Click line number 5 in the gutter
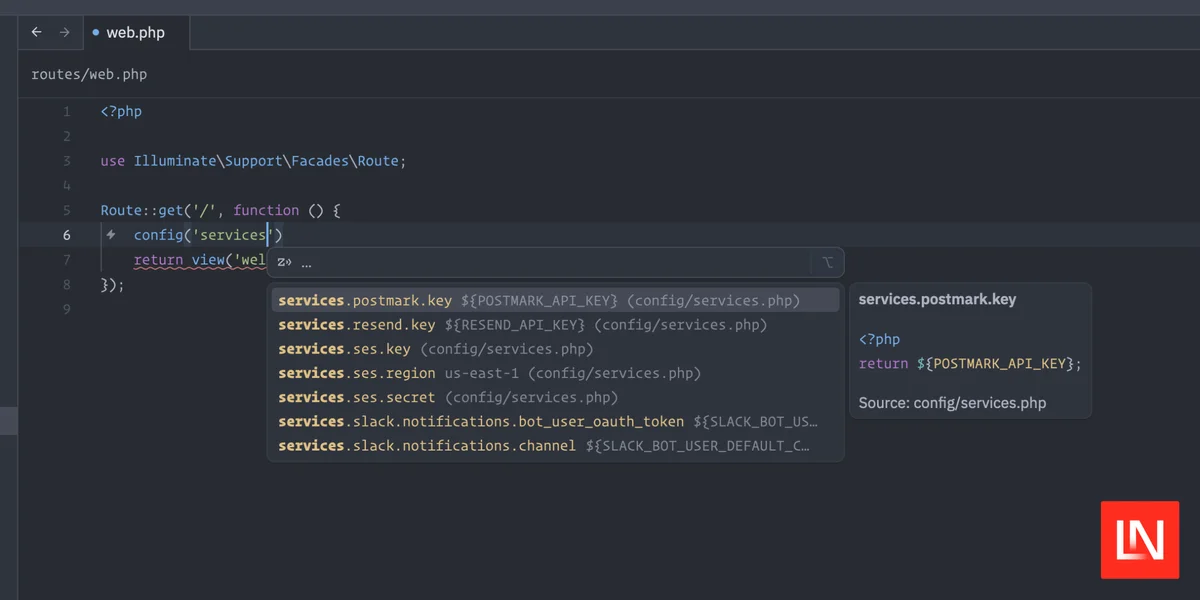Image resolution: width=1200 pixels, height=600 pixels. tap(66, 210)
